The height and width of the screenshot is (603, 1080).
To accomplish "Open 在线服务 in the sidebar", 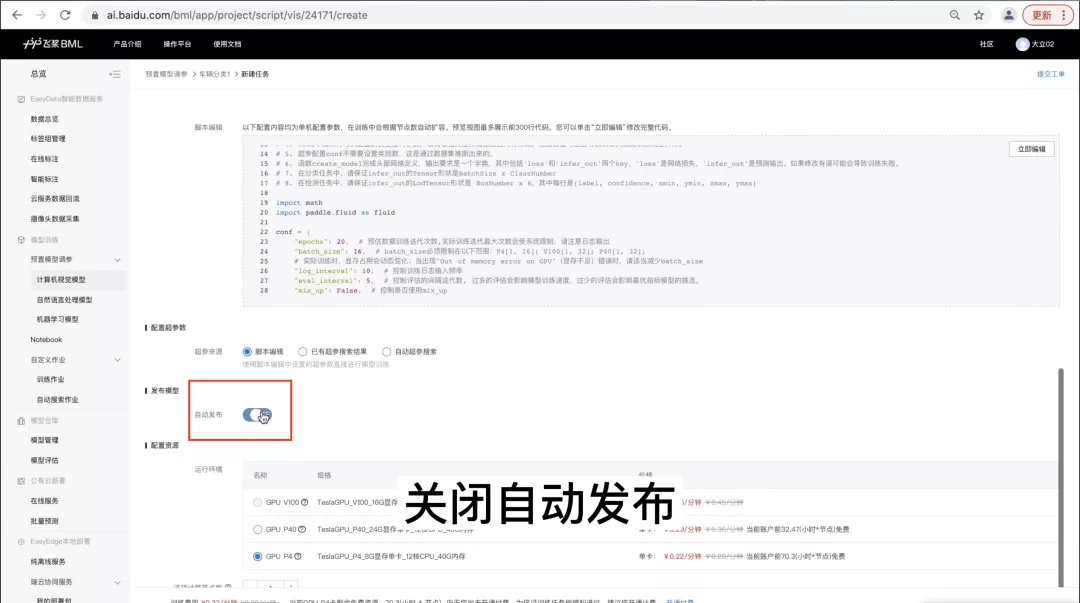I will [x=45, y=501].
